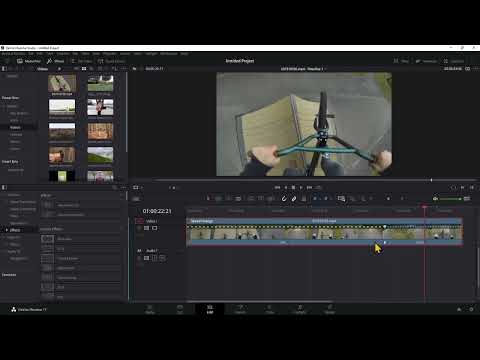Switch to the Media page tab

tap(150, 309)
